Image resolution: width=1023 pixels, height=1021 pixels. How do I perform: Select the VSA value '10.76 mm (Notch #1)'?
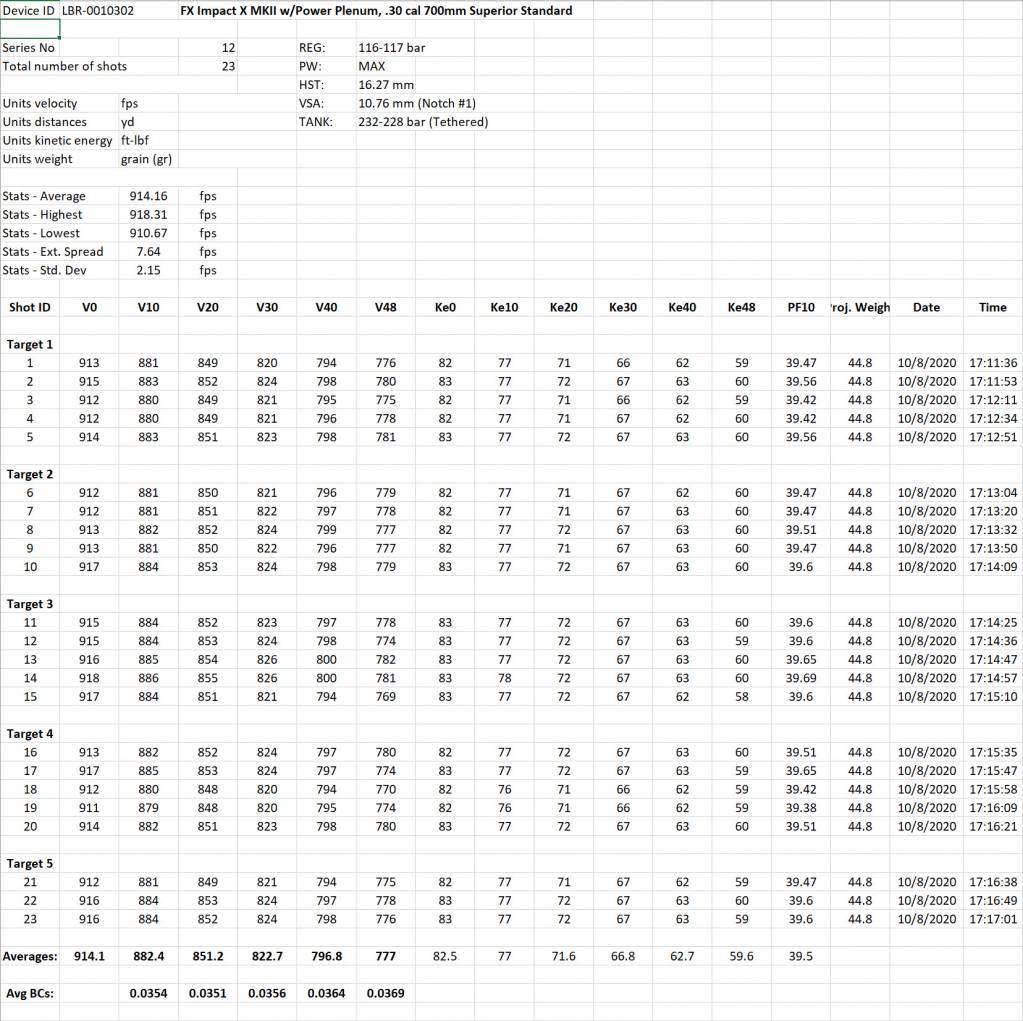click(x=417, y=103)
